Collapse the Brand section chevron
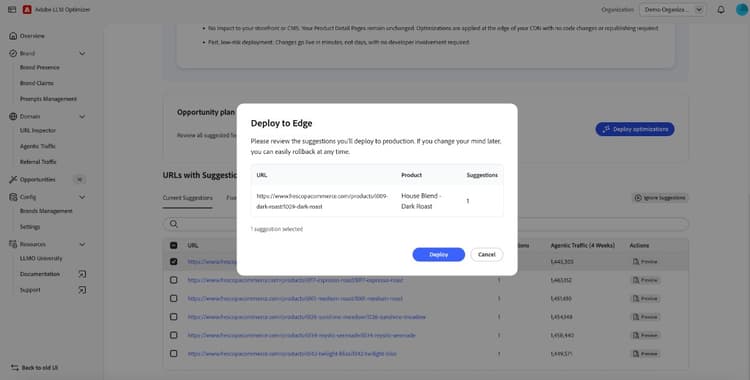 pos(82,53)
